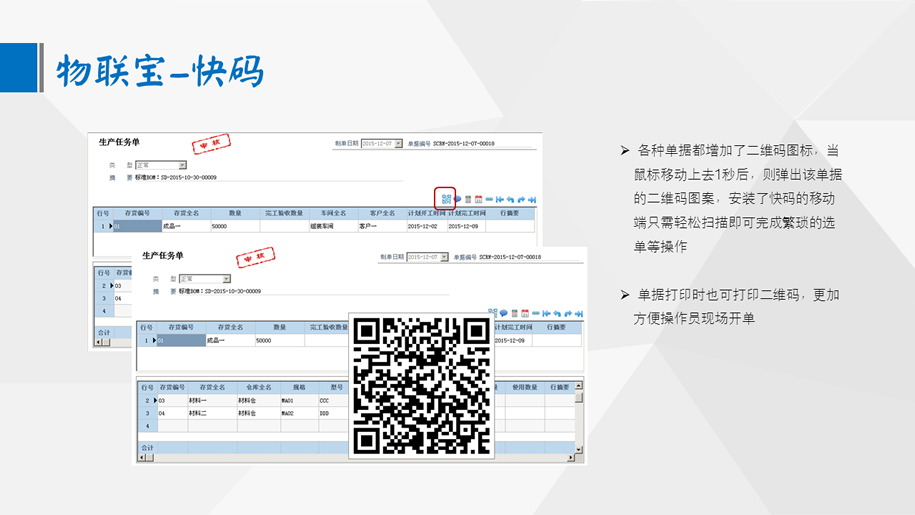
Task: Open the calendar icon in the upper form toolbar
Action: click(x=478, y=200)
